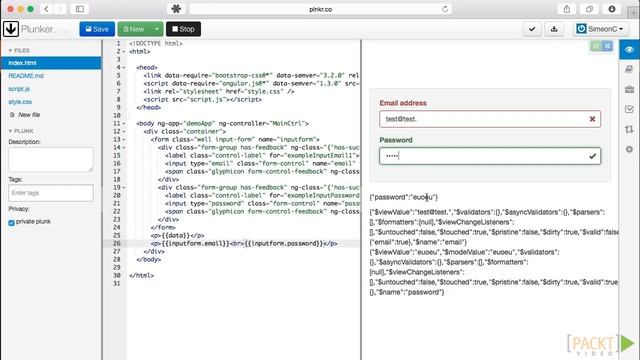Viewport: 640px width, 360px height.
Task: Click the Email address label
Action: tap(403, 103)
